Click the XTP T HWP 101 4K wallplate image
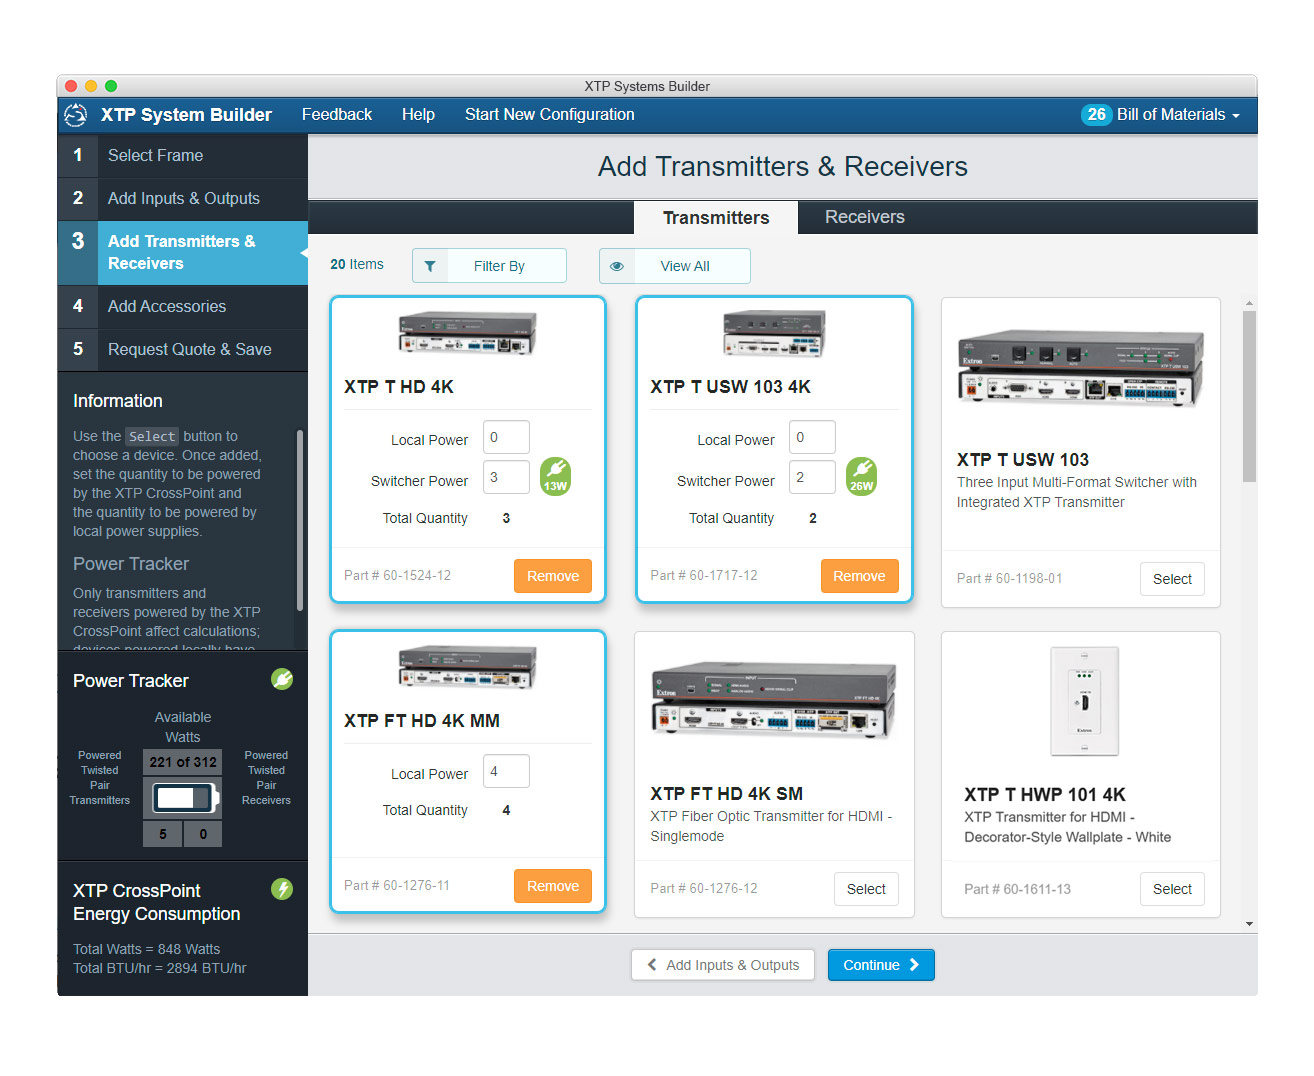Viewport: 1314px width, 1076px height. (1084, 700)
